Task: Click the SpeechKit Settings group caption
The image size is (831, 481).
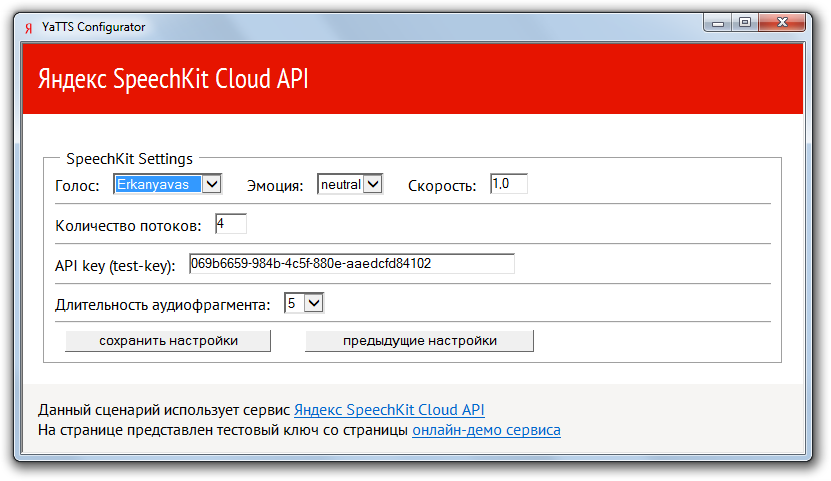Action: point(129,158)
